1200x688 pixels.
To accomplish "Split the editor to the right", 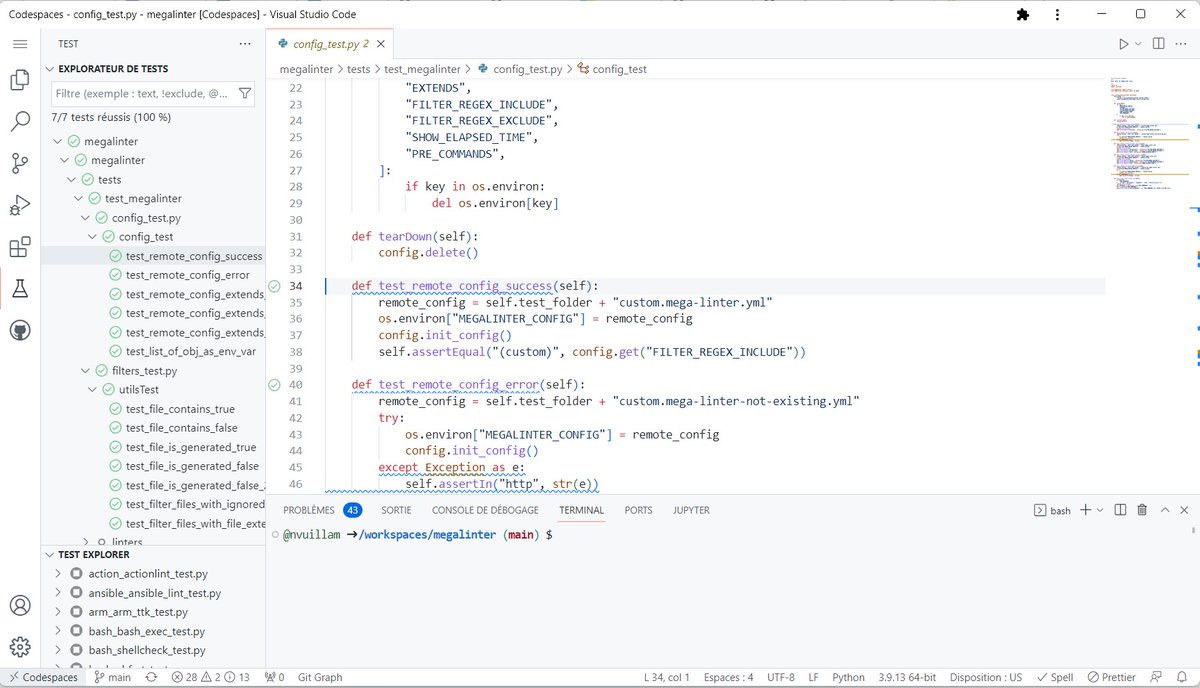I will click(x=1158, y=44).
